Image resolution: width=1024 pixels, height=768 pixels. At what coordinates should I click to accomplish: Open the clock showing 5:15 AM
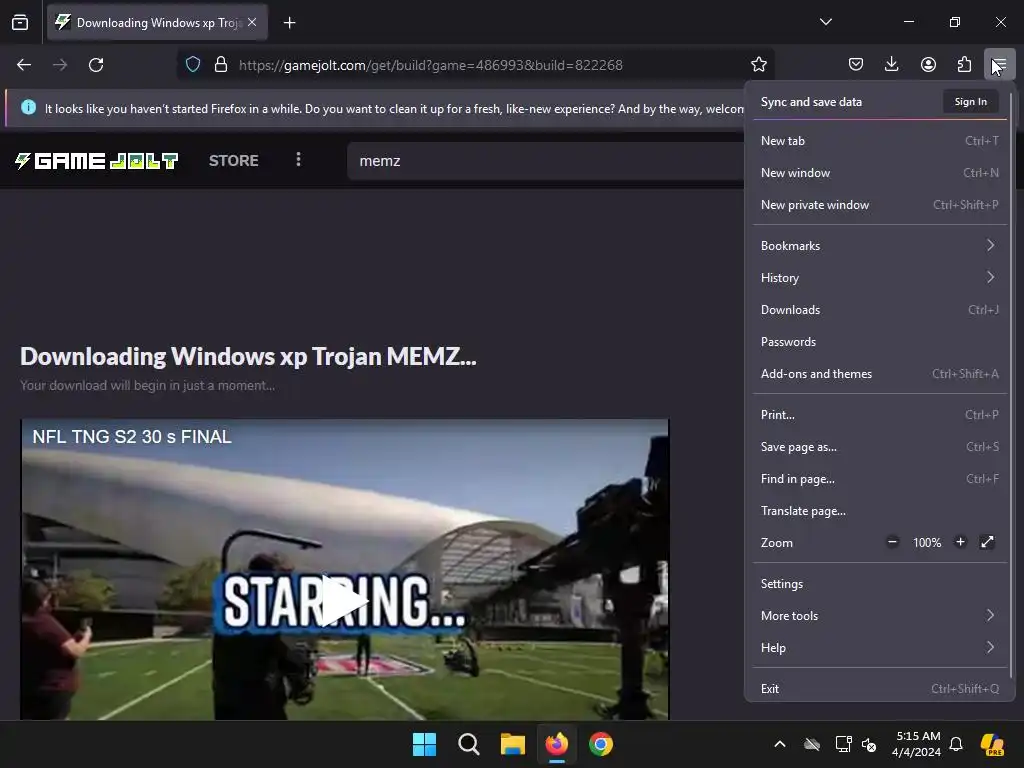coord(917,744)
